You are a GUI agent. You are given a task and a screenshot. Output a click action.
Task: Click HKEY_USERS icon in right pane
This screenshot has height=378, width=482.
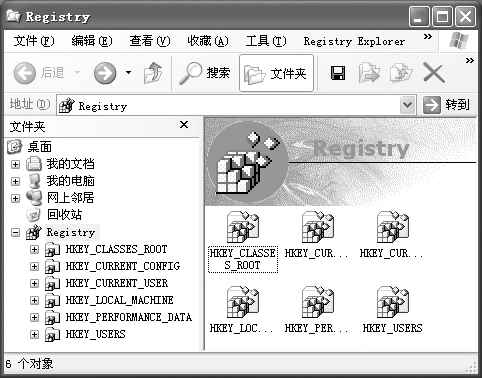coord(393,302)
